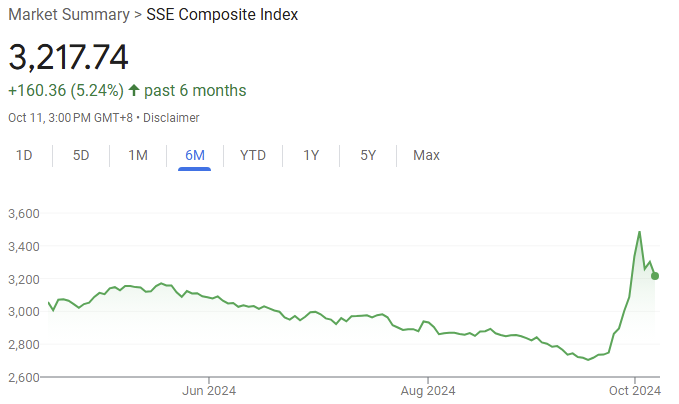Click the chart's October peak point

[639, 232]
